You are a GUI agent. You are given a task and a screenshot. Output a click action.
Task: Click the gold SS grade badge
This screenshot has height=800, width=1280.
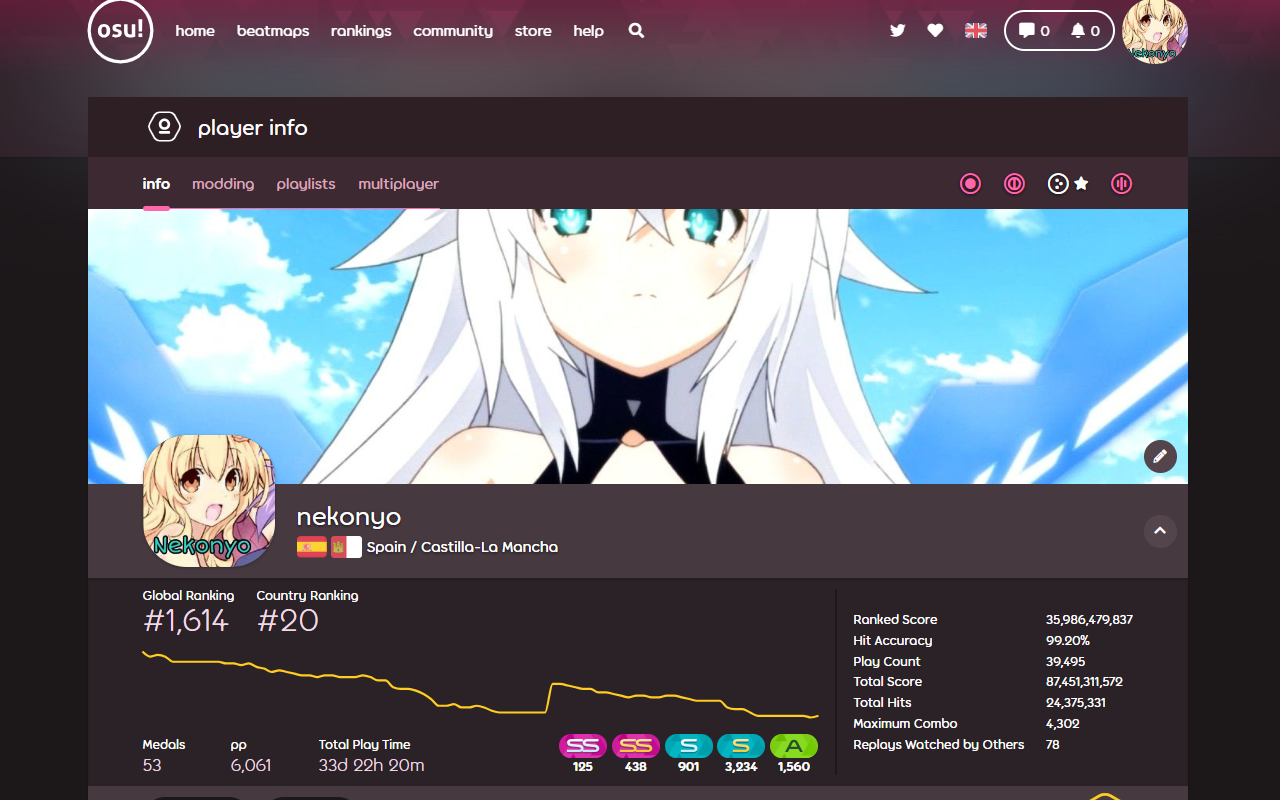pos(636,746)
